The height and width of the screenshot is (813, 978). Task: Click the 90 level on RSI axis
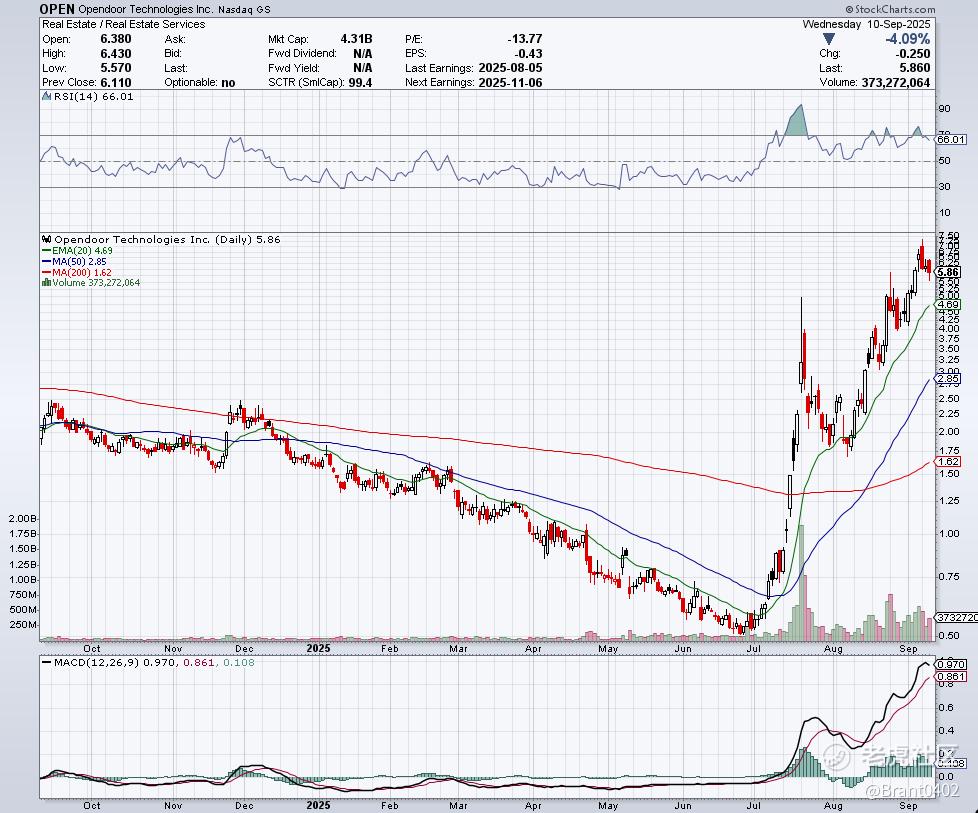tap(944, 109)
